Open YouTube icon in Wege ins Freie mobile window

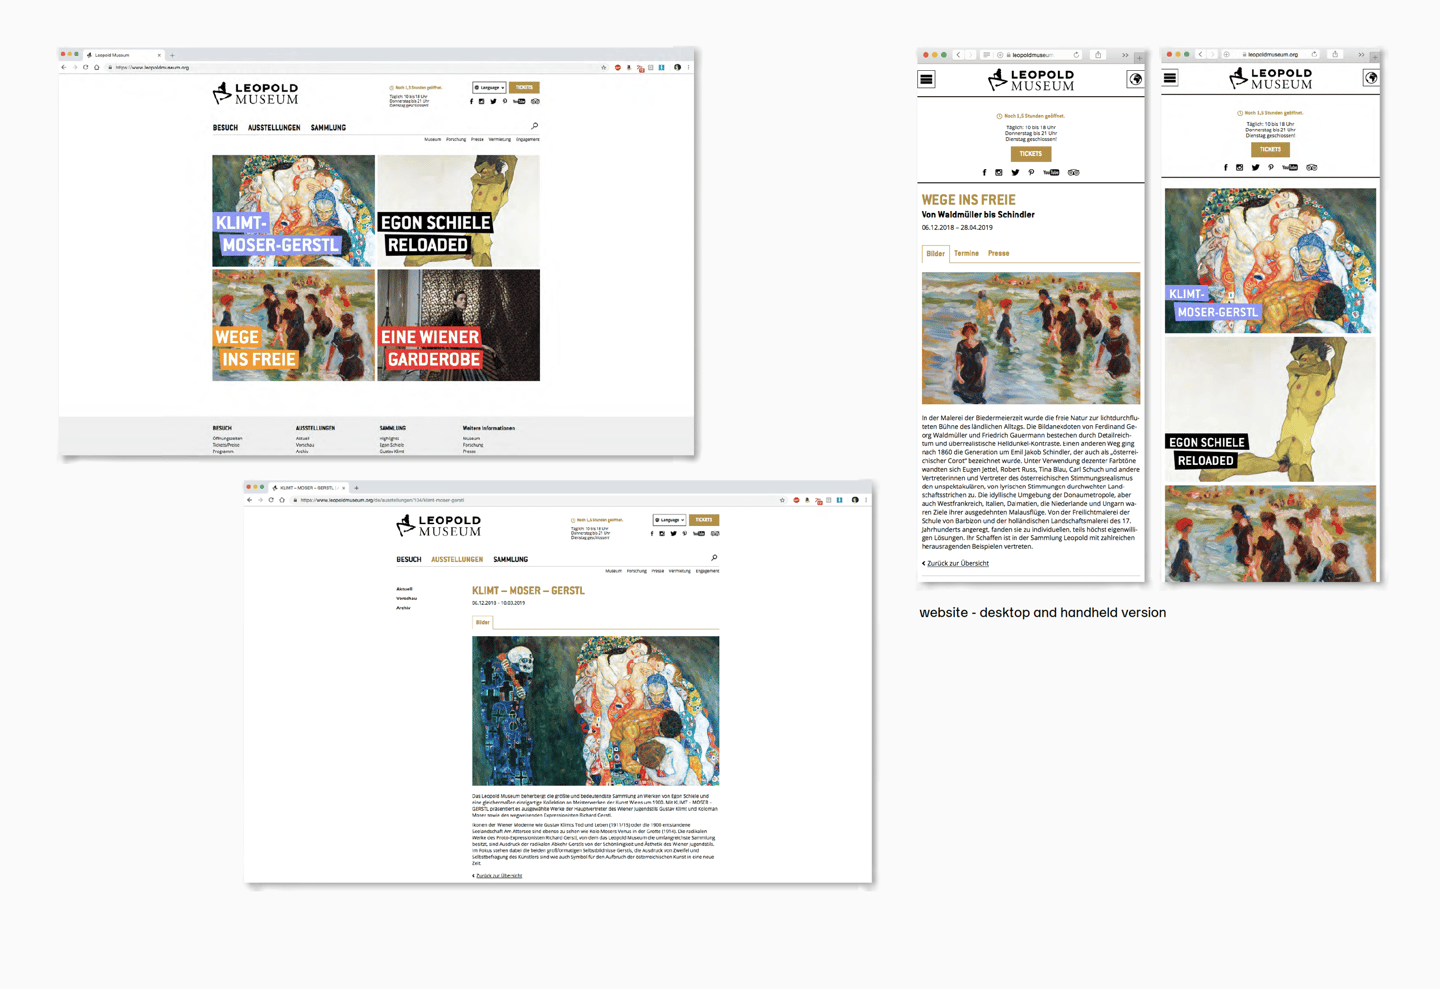1051,172
